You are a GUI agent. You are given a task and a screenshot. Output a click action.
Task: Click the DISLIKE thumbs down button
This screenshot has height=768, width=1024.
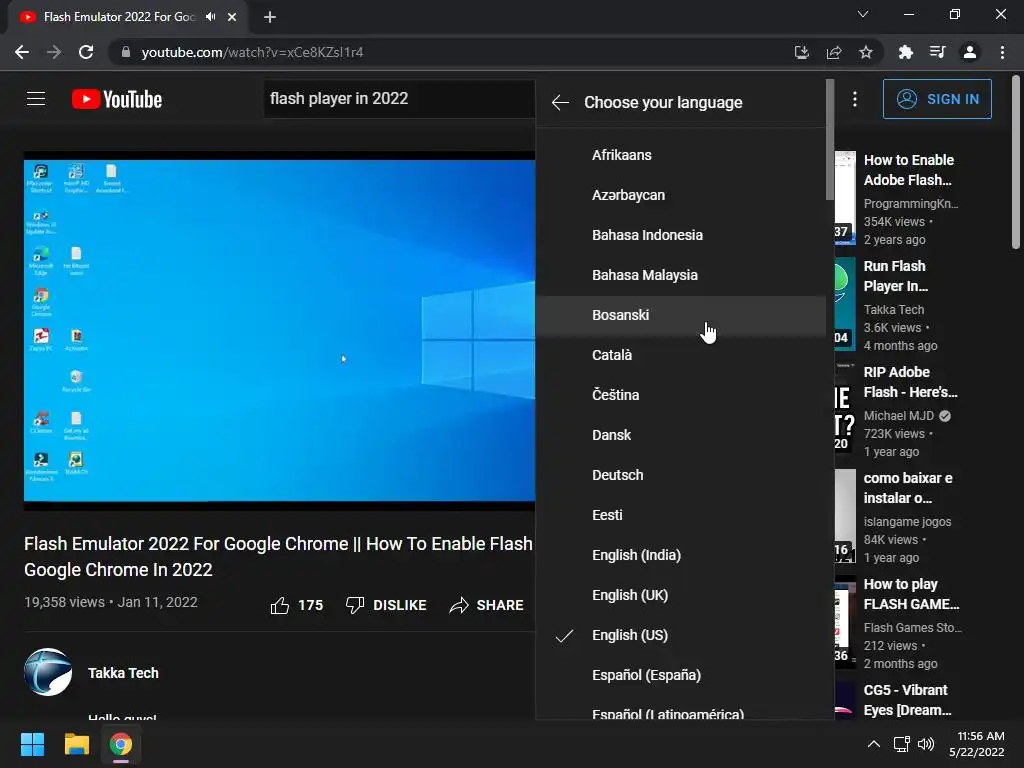[386, 605]
